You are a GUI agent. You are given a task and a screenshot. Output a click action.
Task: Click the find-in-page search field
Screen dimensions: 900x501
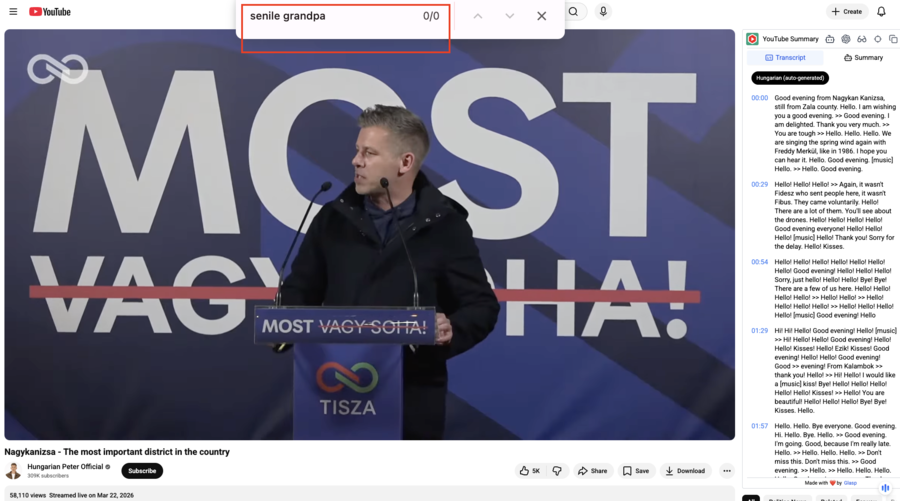coord(333,16)
